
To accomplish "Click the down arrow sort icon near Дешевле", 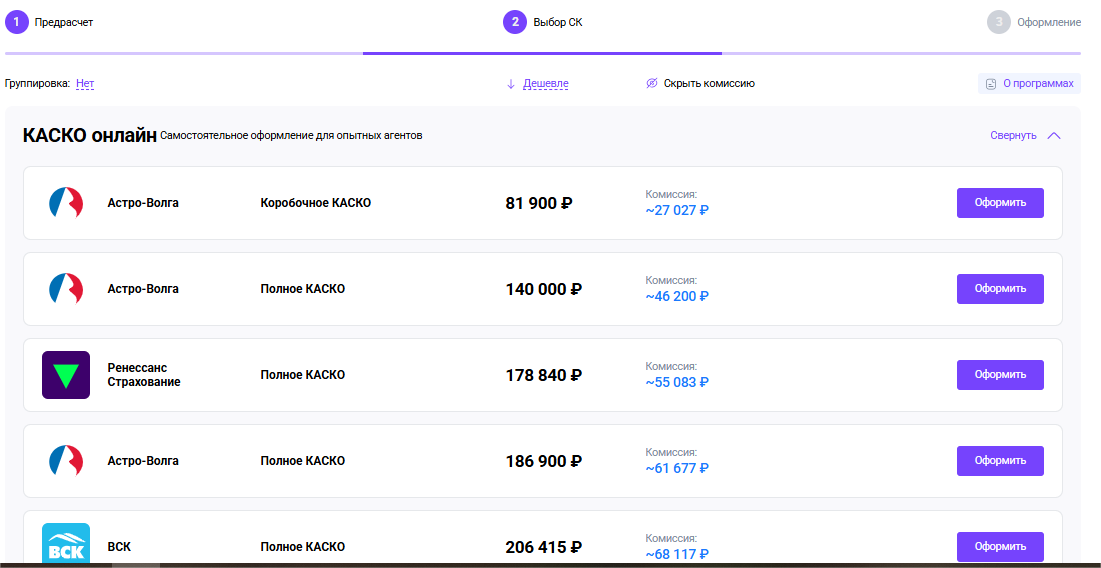I will tap(511, 84).
